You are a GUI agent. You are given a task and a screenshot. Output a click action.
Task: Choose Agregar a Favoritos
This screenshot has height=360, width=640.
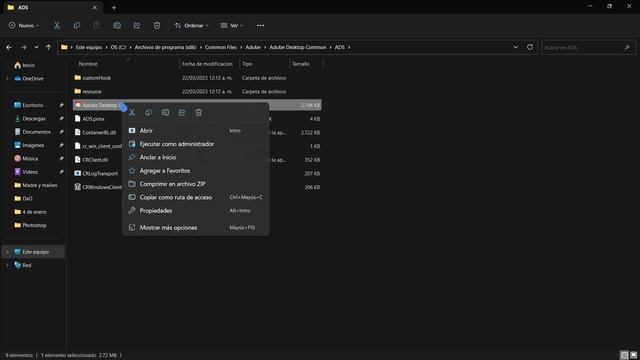196,171
